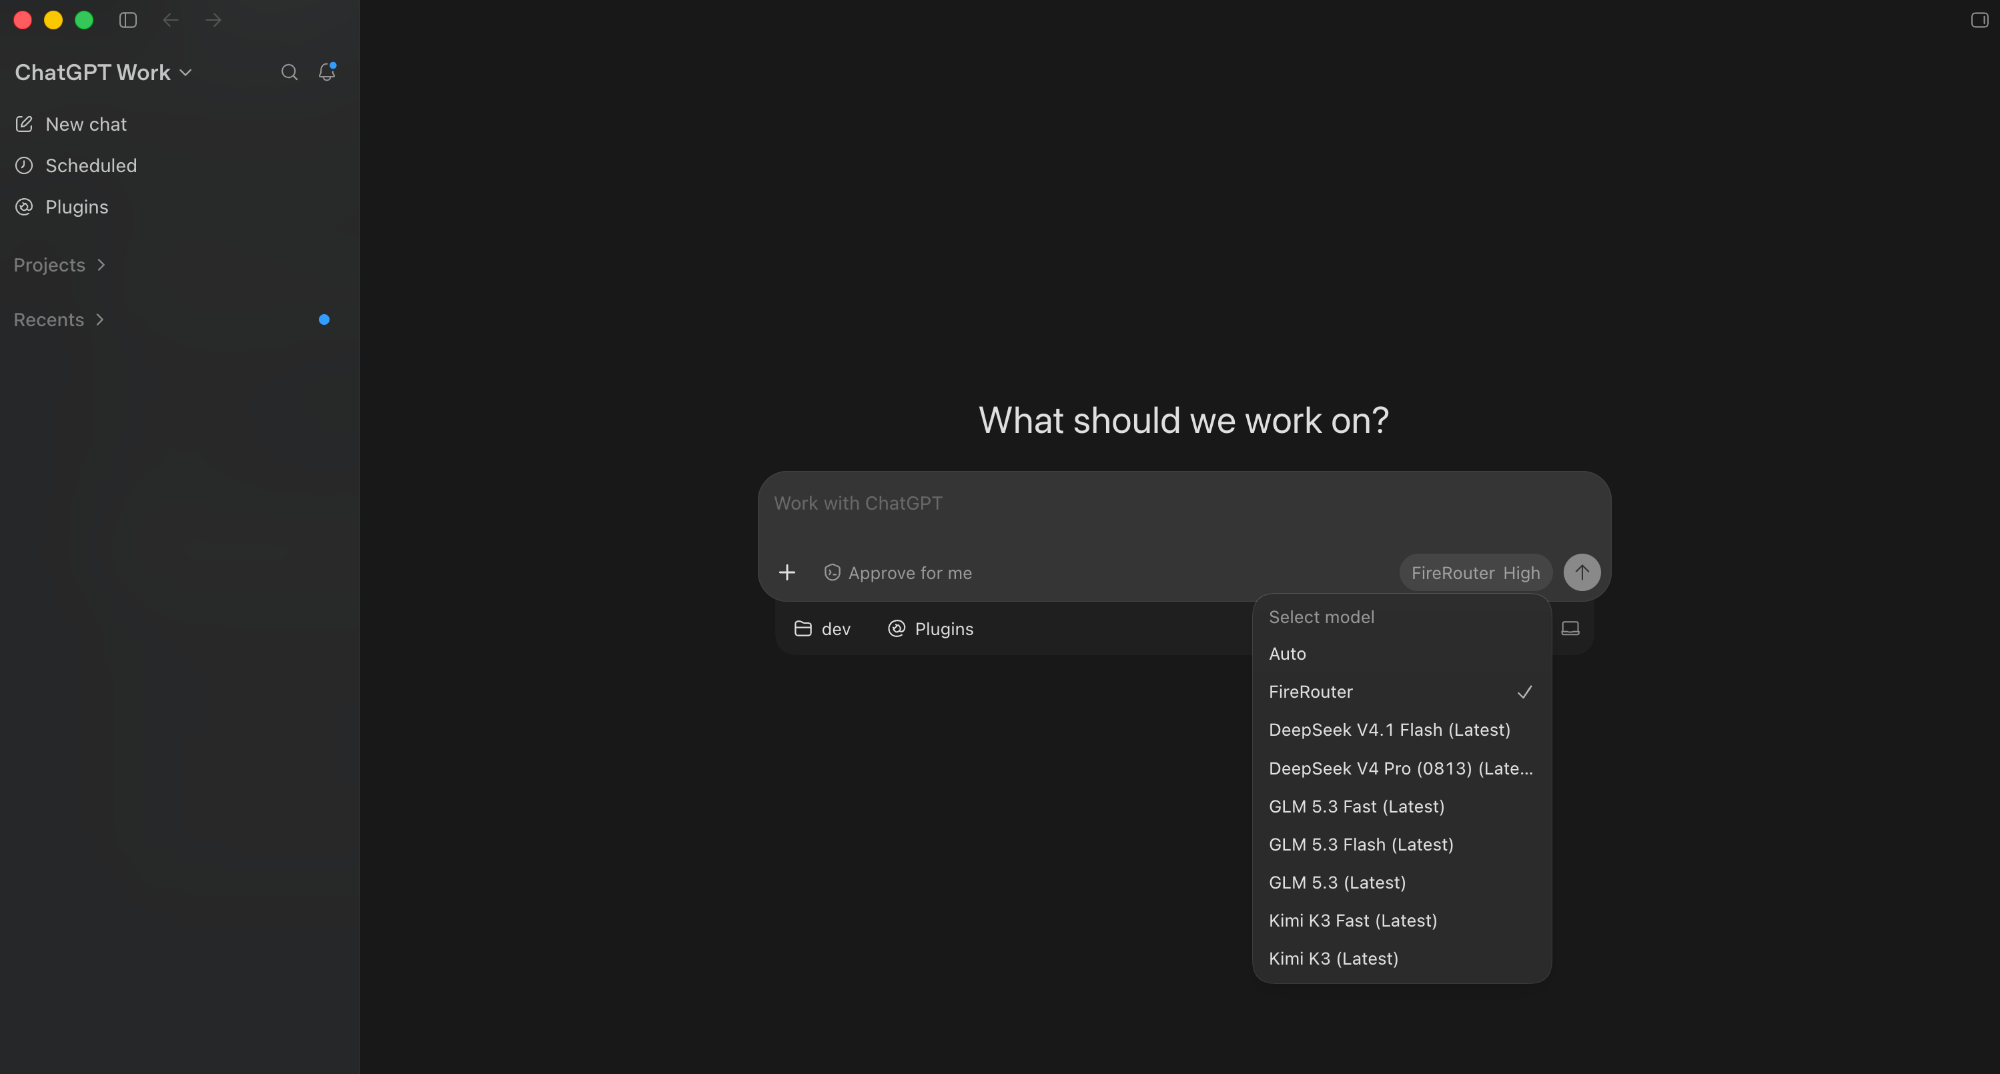Viewport: 2000px width, 1074px height.
Task: Open the FireRouter High model selector
Action: pyautogui.click(x=1475, y=573)
